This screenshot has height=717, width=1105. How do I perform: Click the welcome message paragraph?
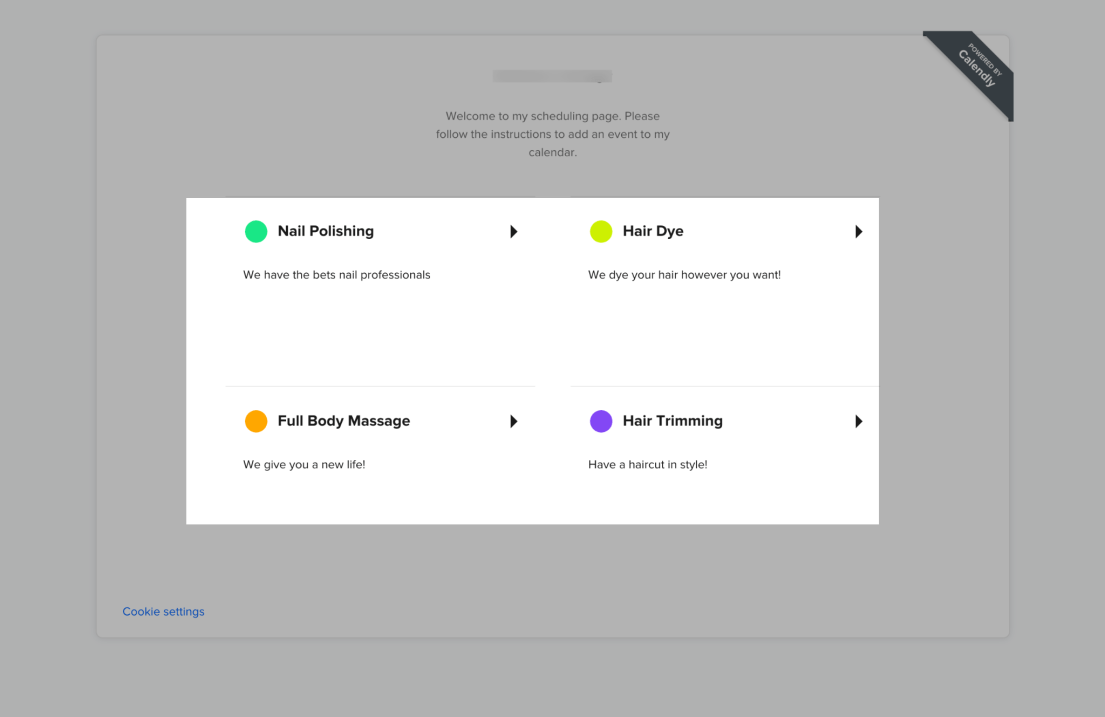pyautogui.click(x=552, y=134)
